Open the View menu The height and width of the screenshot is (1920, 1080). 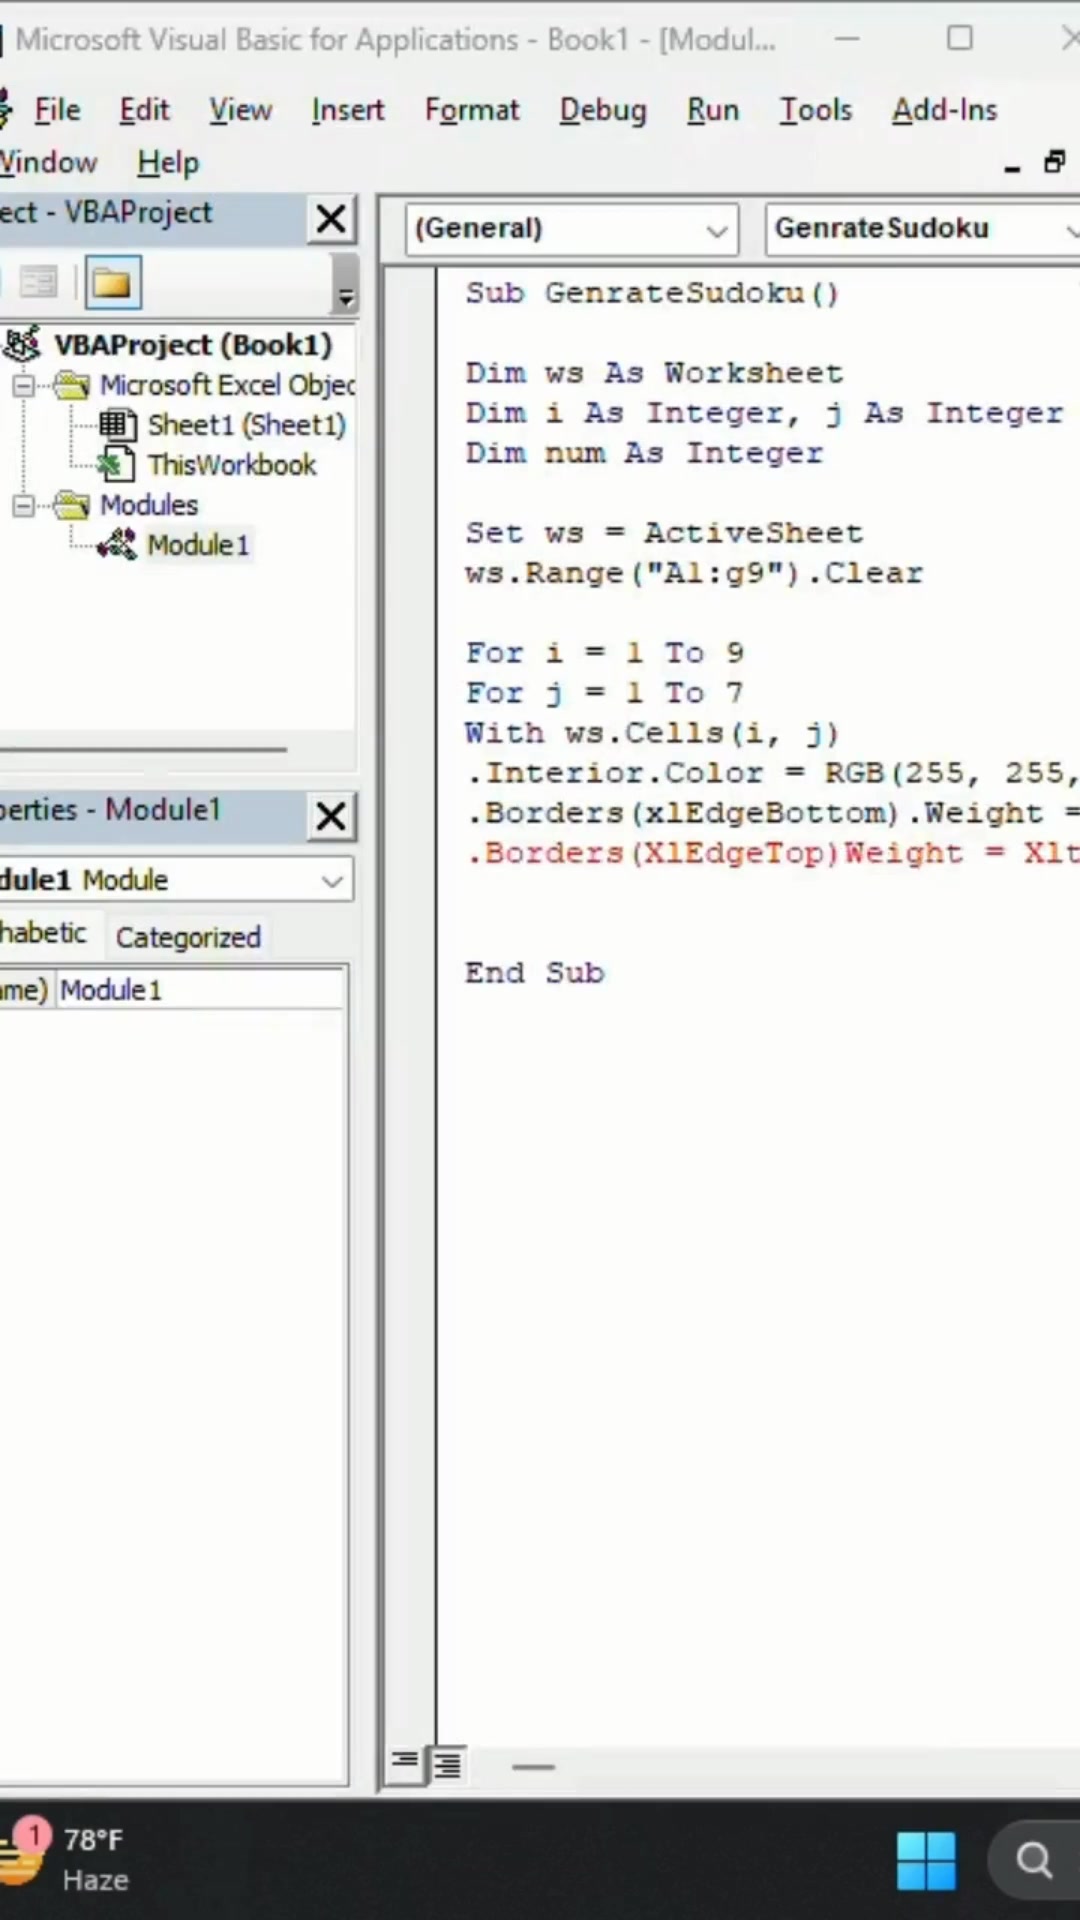(240, 110)
